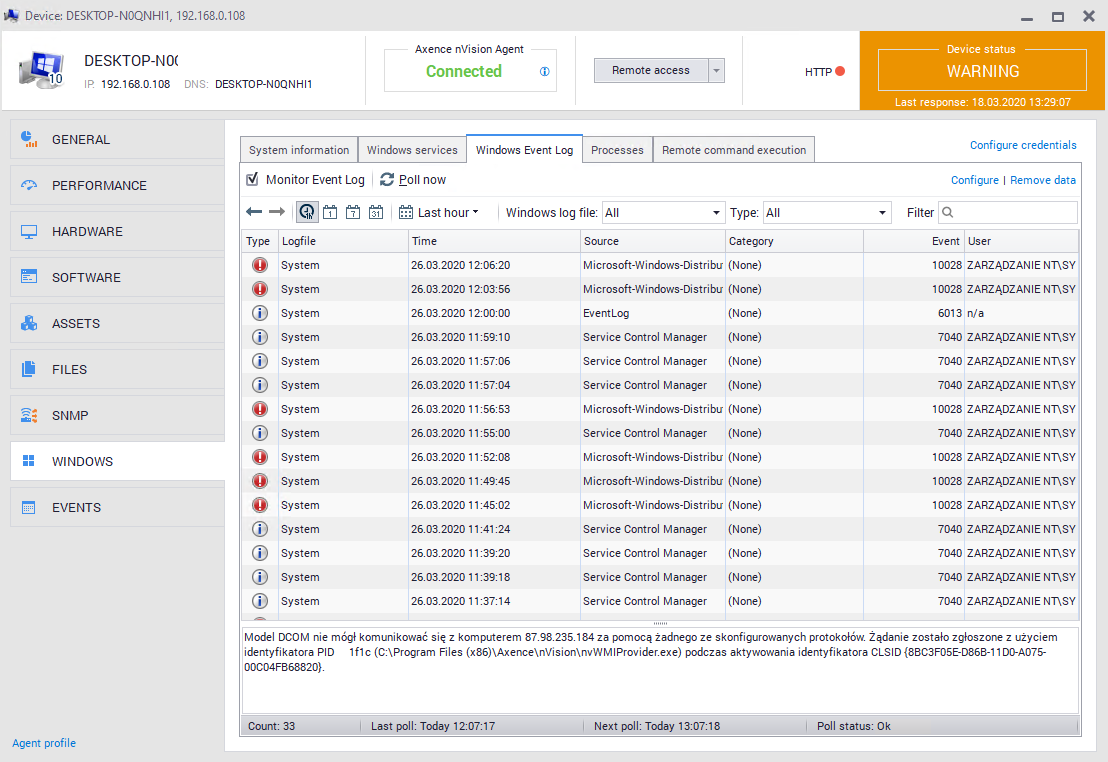Screen dimensions: 1108x762
Task: Open the Last hour time range dropdown
Action: coord(440,212)
